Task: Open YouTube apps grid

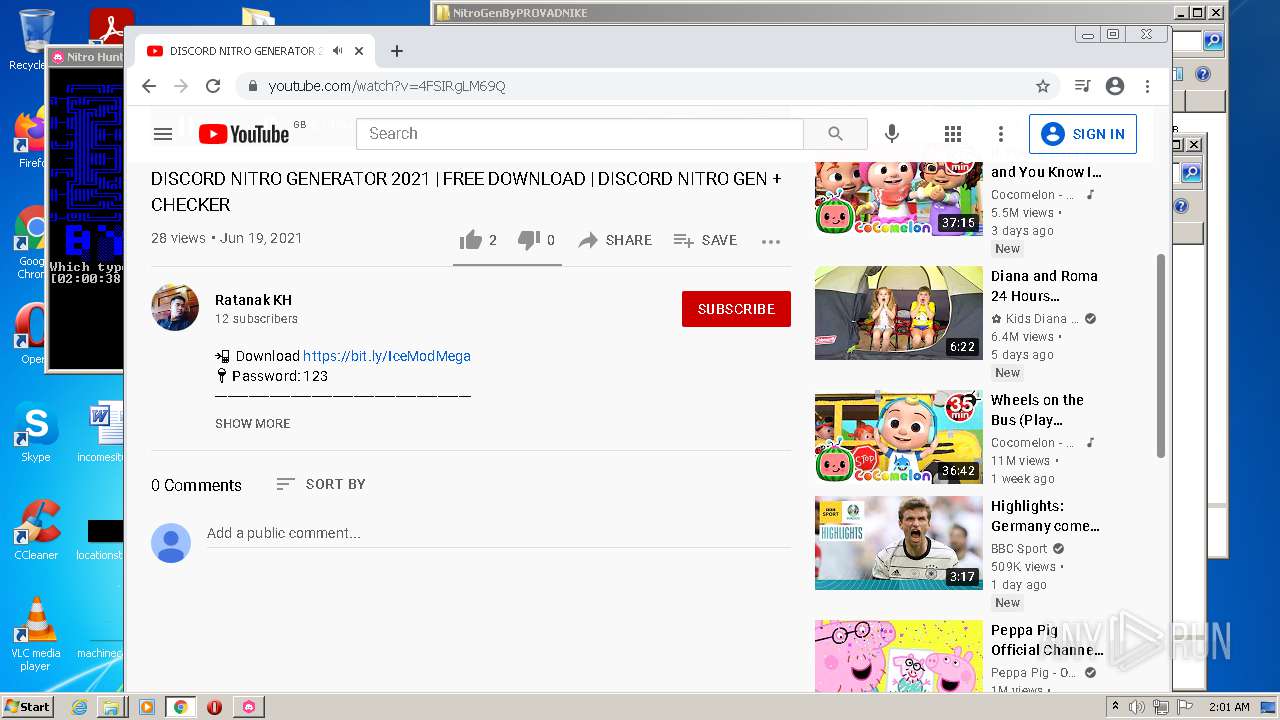Action: click(953, 134)
